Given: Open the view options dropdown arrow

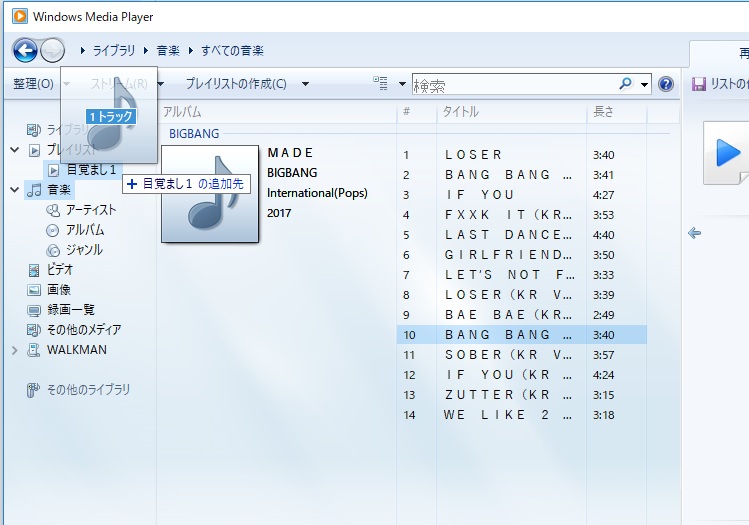Looking at the screenshot, I should point(402,84).
